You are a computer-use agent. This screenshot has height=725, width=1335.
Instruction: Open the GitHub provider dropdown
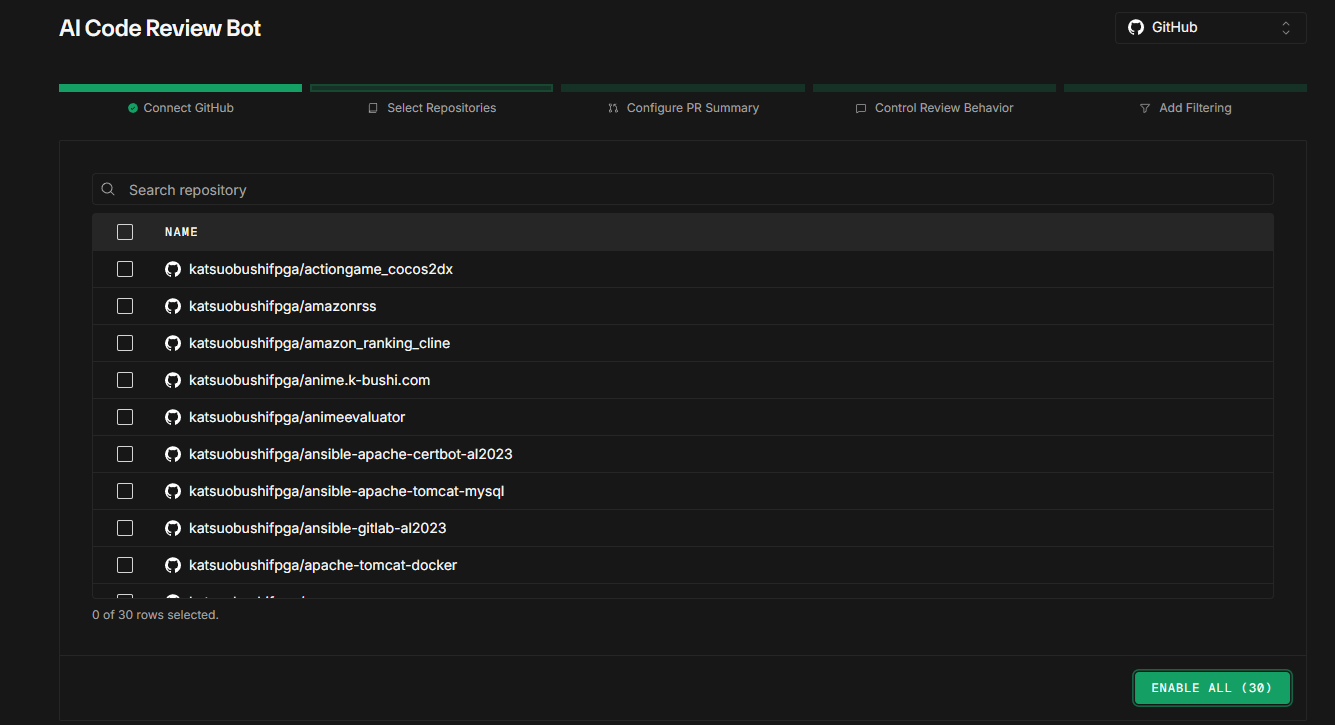1210,28
